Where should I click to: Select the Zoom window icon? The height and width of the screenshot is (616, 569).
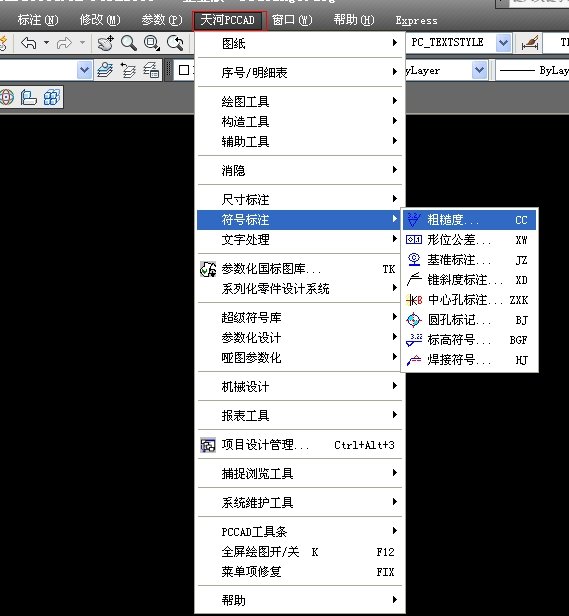click(x=152, y=43)
